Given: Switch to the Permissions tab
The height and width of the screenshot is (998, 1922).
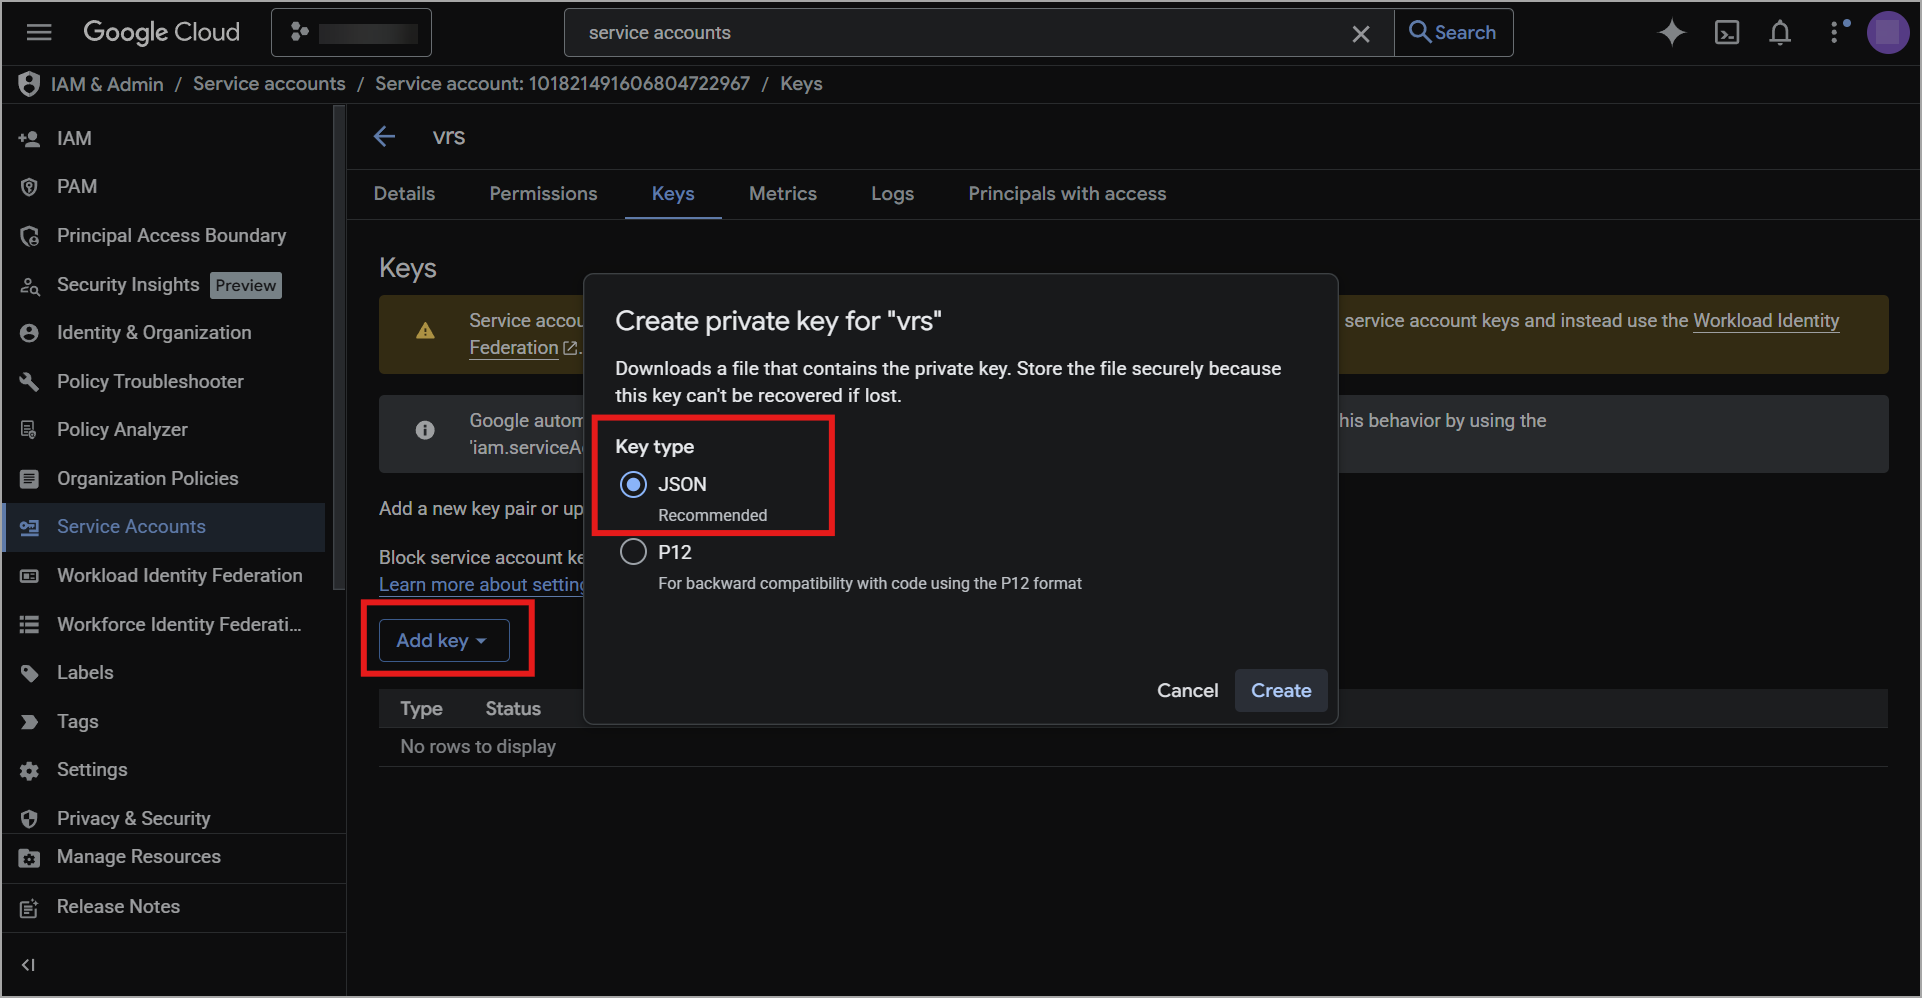Looking at the screenshot, I should [543, 194].
